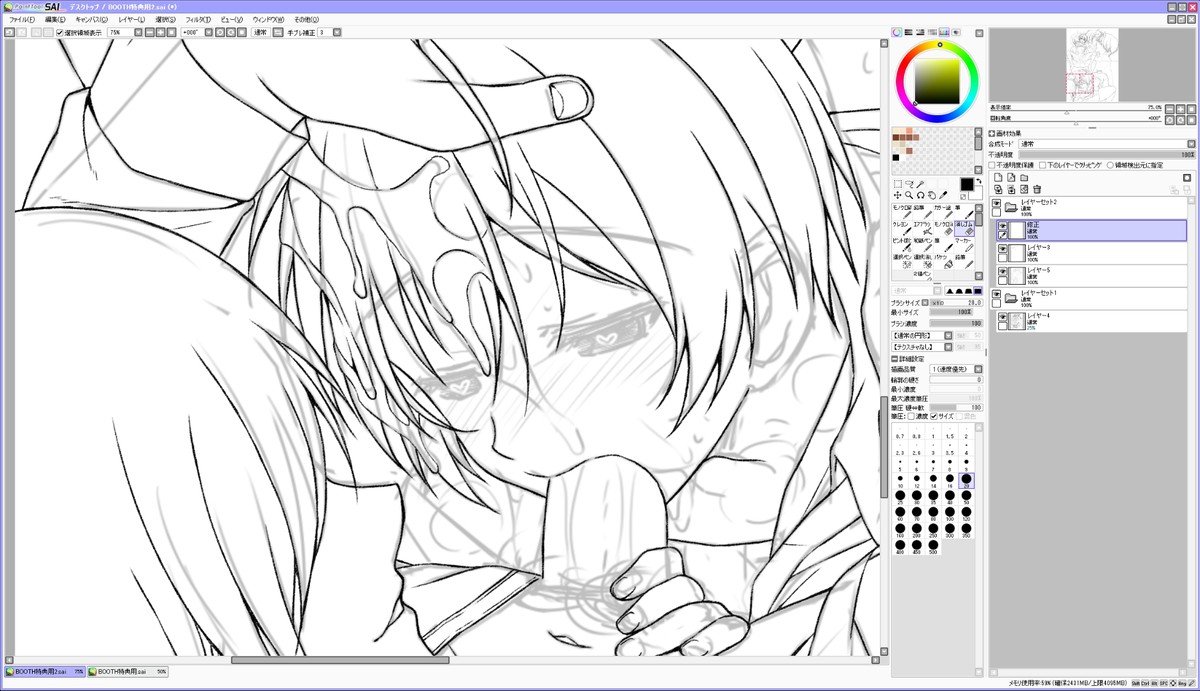Select the rectangular selection tool
This screenshot has height=691, width=1200.
pos(897,184)
